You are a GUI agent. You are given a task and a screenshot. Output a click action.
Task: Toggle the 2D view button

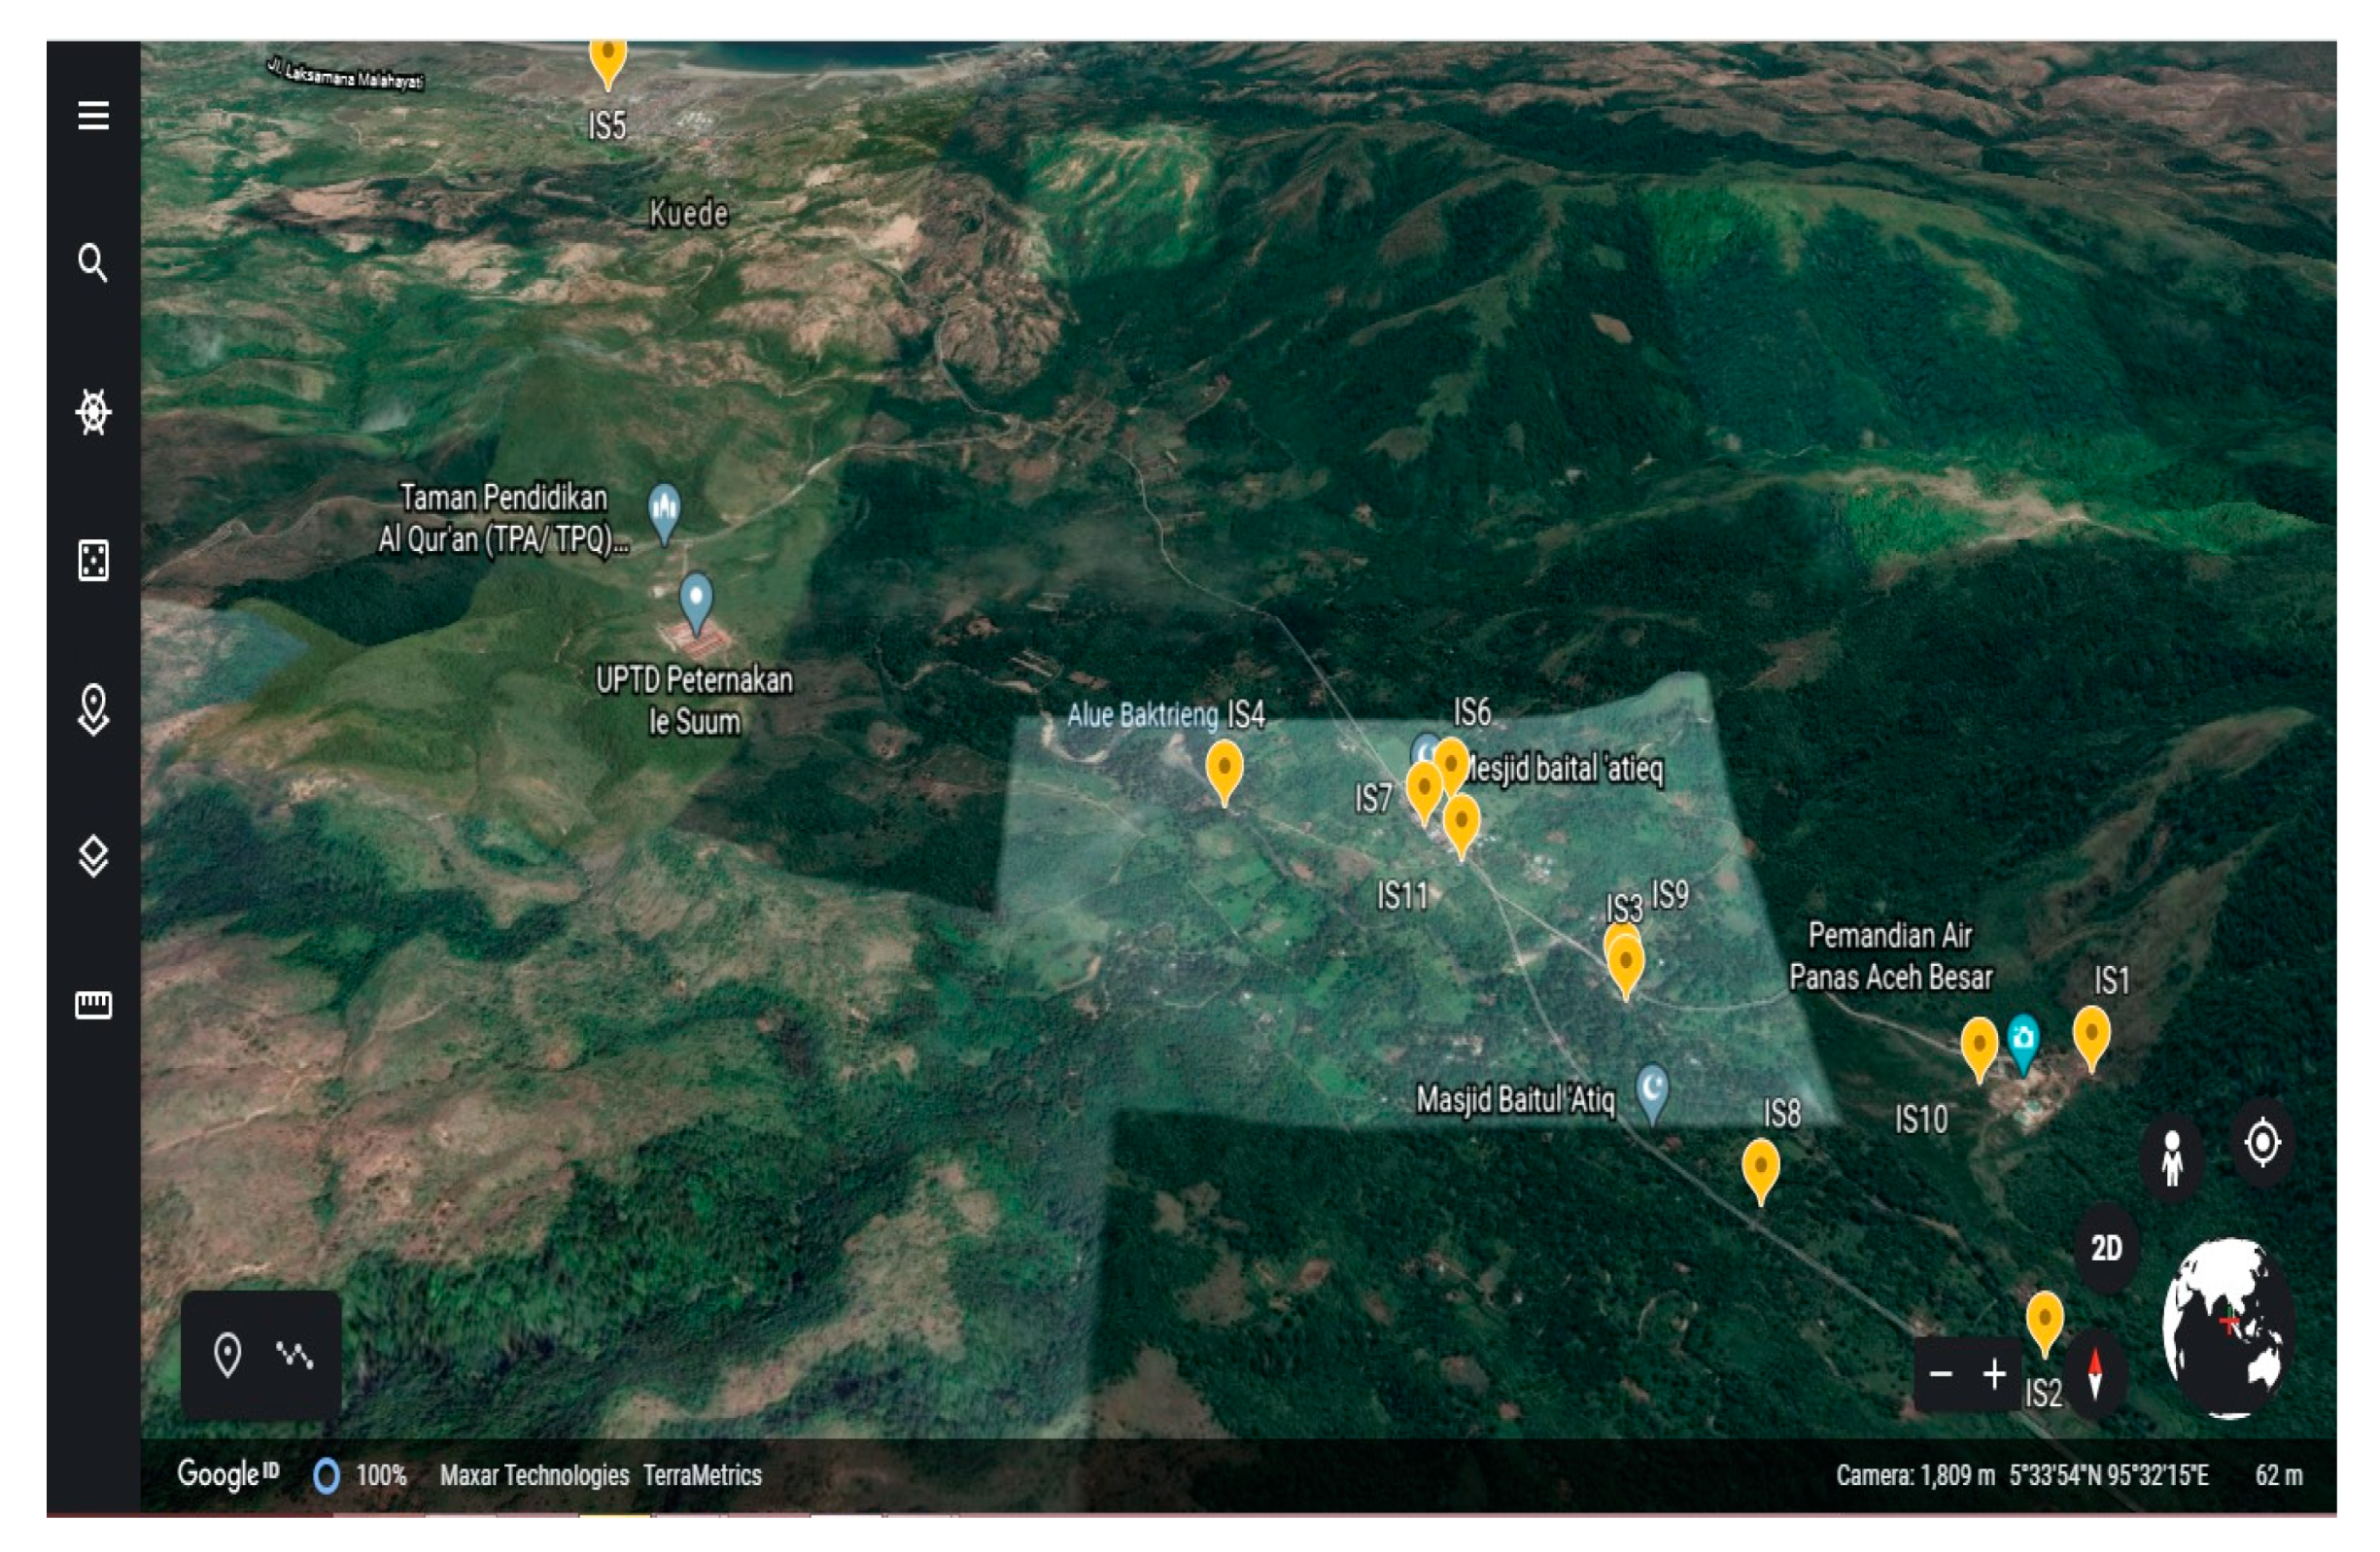pos(2106,1248)
